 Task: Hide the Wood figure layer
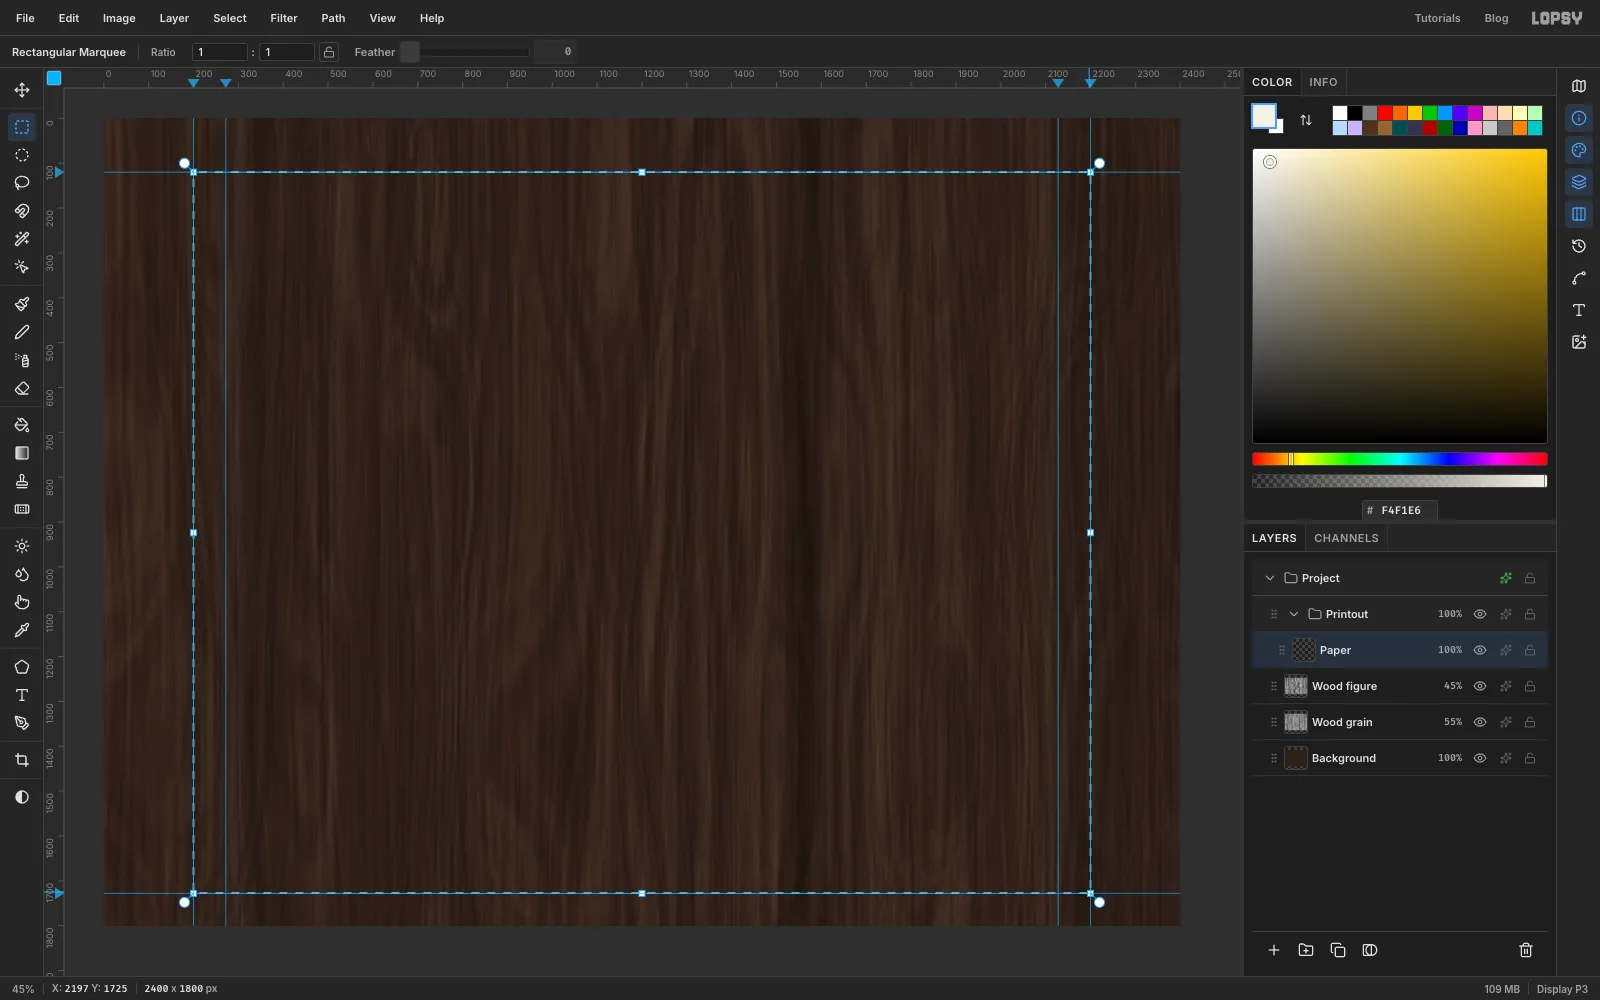[1480, 686]
